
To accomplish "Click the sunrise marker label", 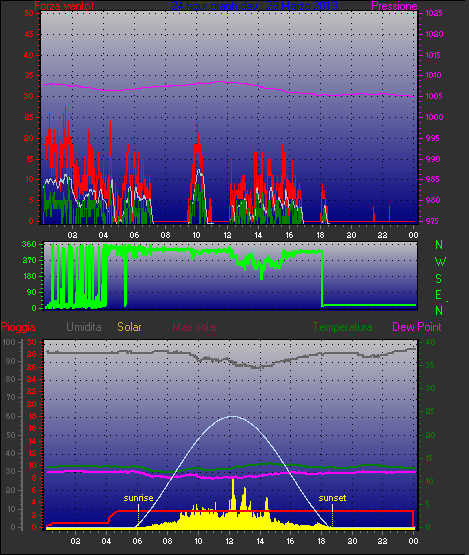I will [138, 498].
